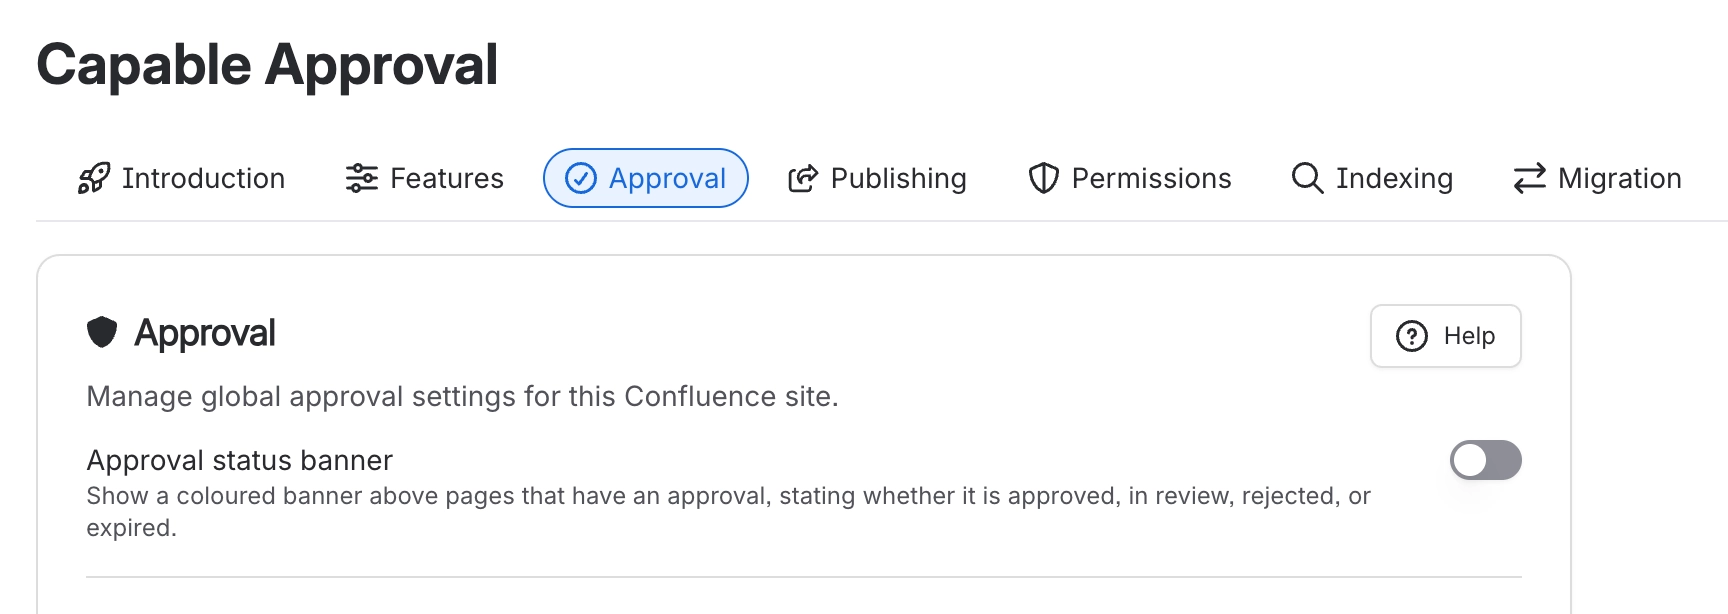Image resolution: width=1728 pixels, height=614 pixels.
Task: Click the black shield icon beside Approval heading
Action: [x=102, y=332]
